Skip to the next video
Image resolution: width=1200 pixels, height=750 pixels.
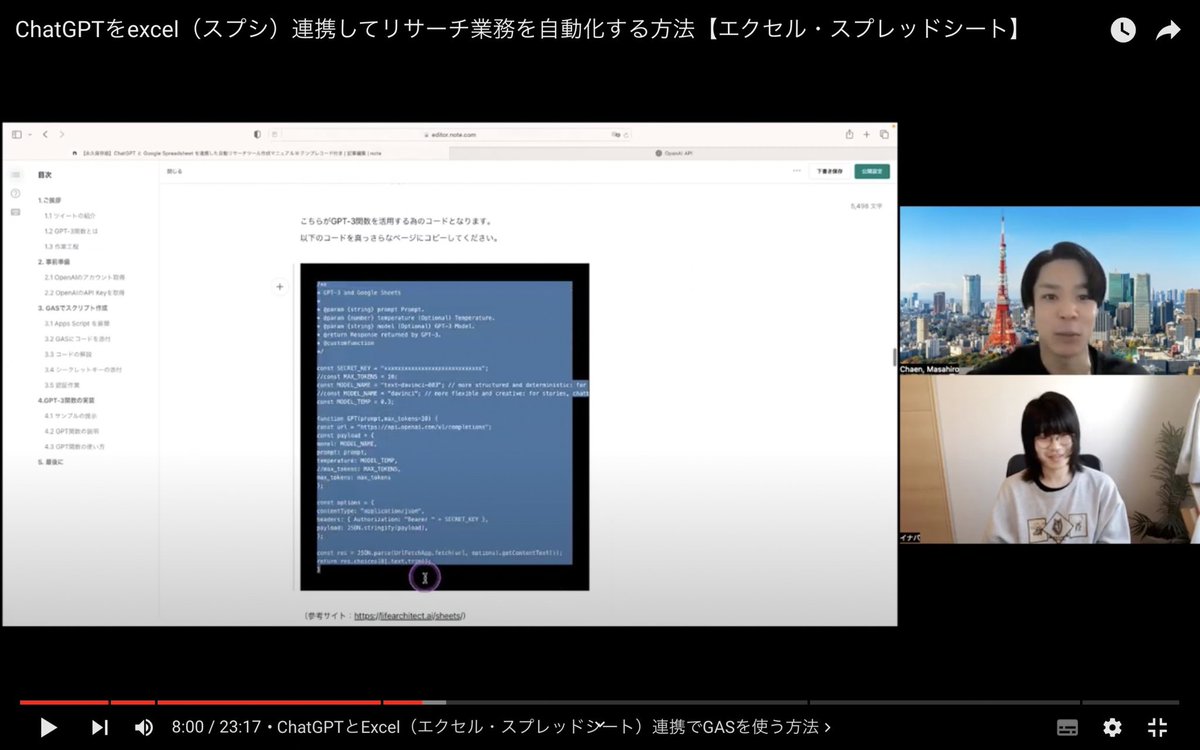[99, 727]
